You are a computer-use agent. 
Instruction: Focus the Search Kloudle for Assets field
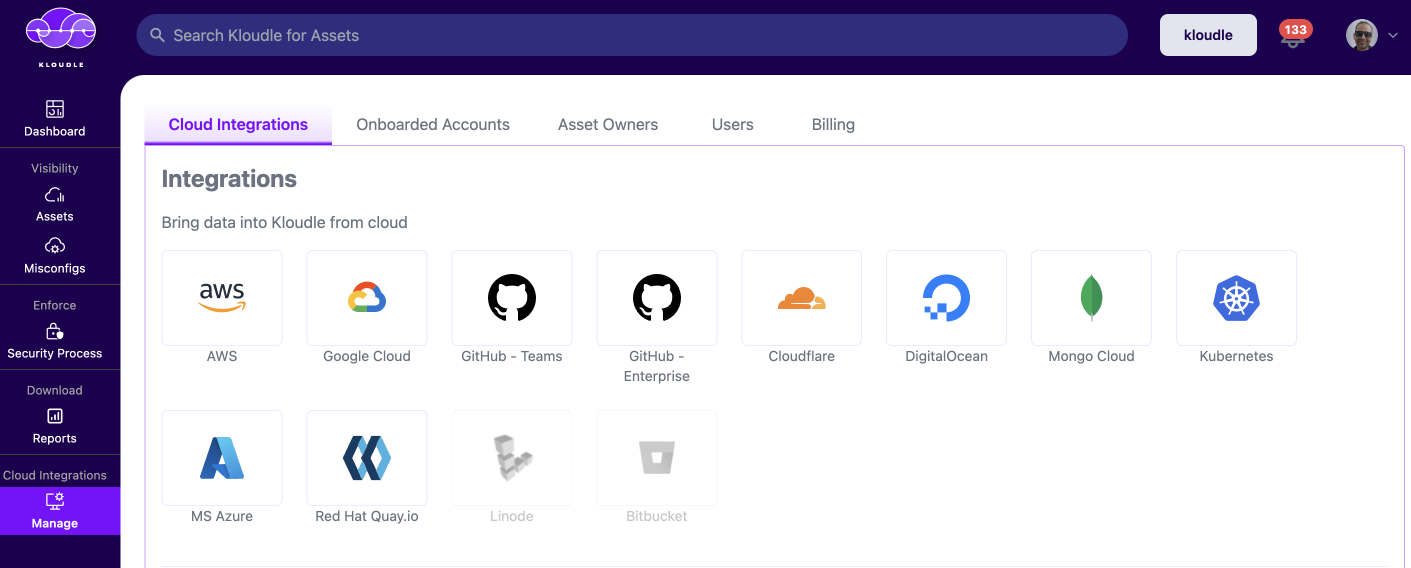click(632, 35)
